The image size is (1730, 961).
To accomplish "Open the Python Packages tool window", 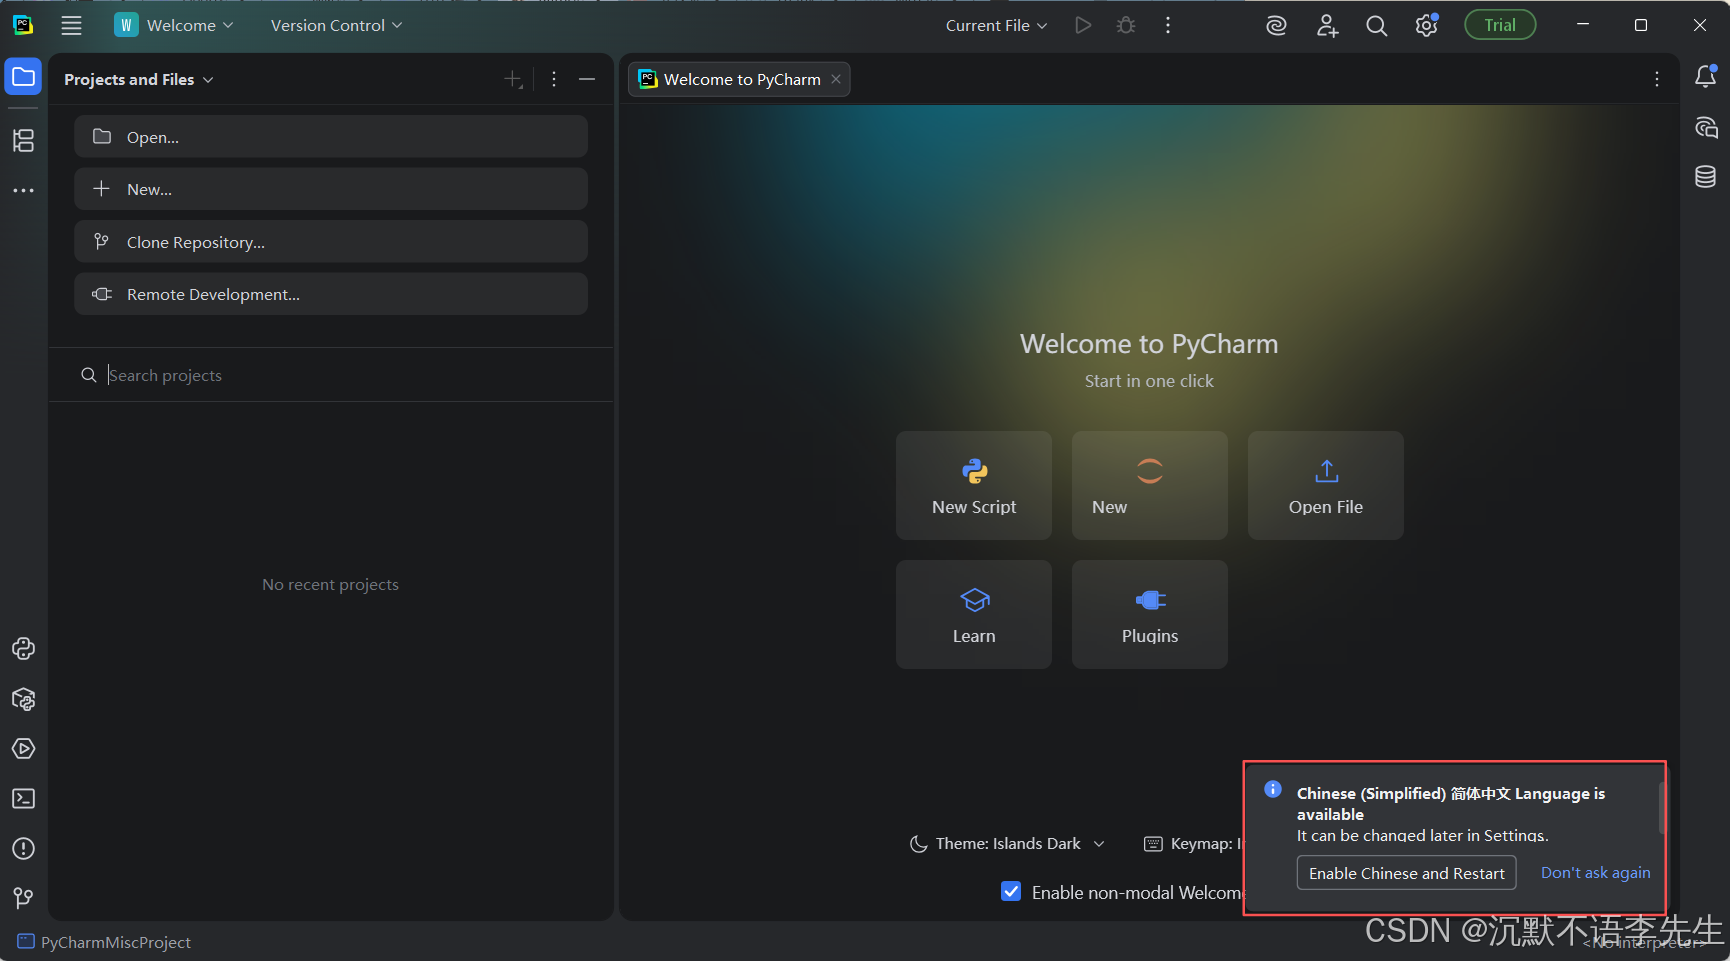I will click(x=23, y=699).
